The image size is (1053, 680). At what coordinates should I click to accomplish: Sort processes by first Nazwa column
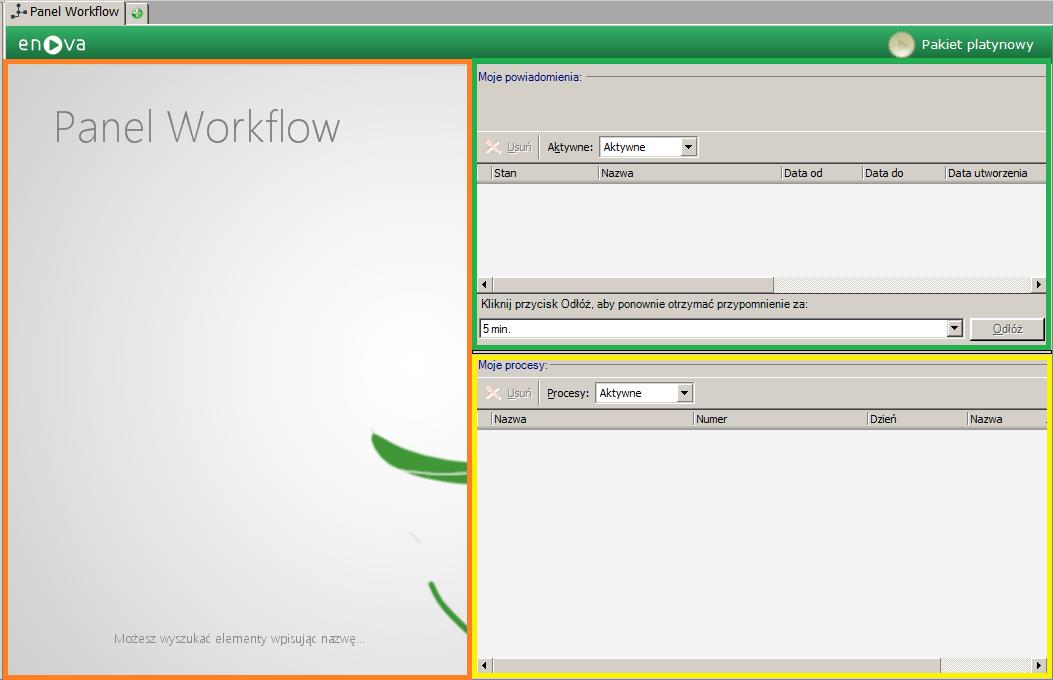592,420
